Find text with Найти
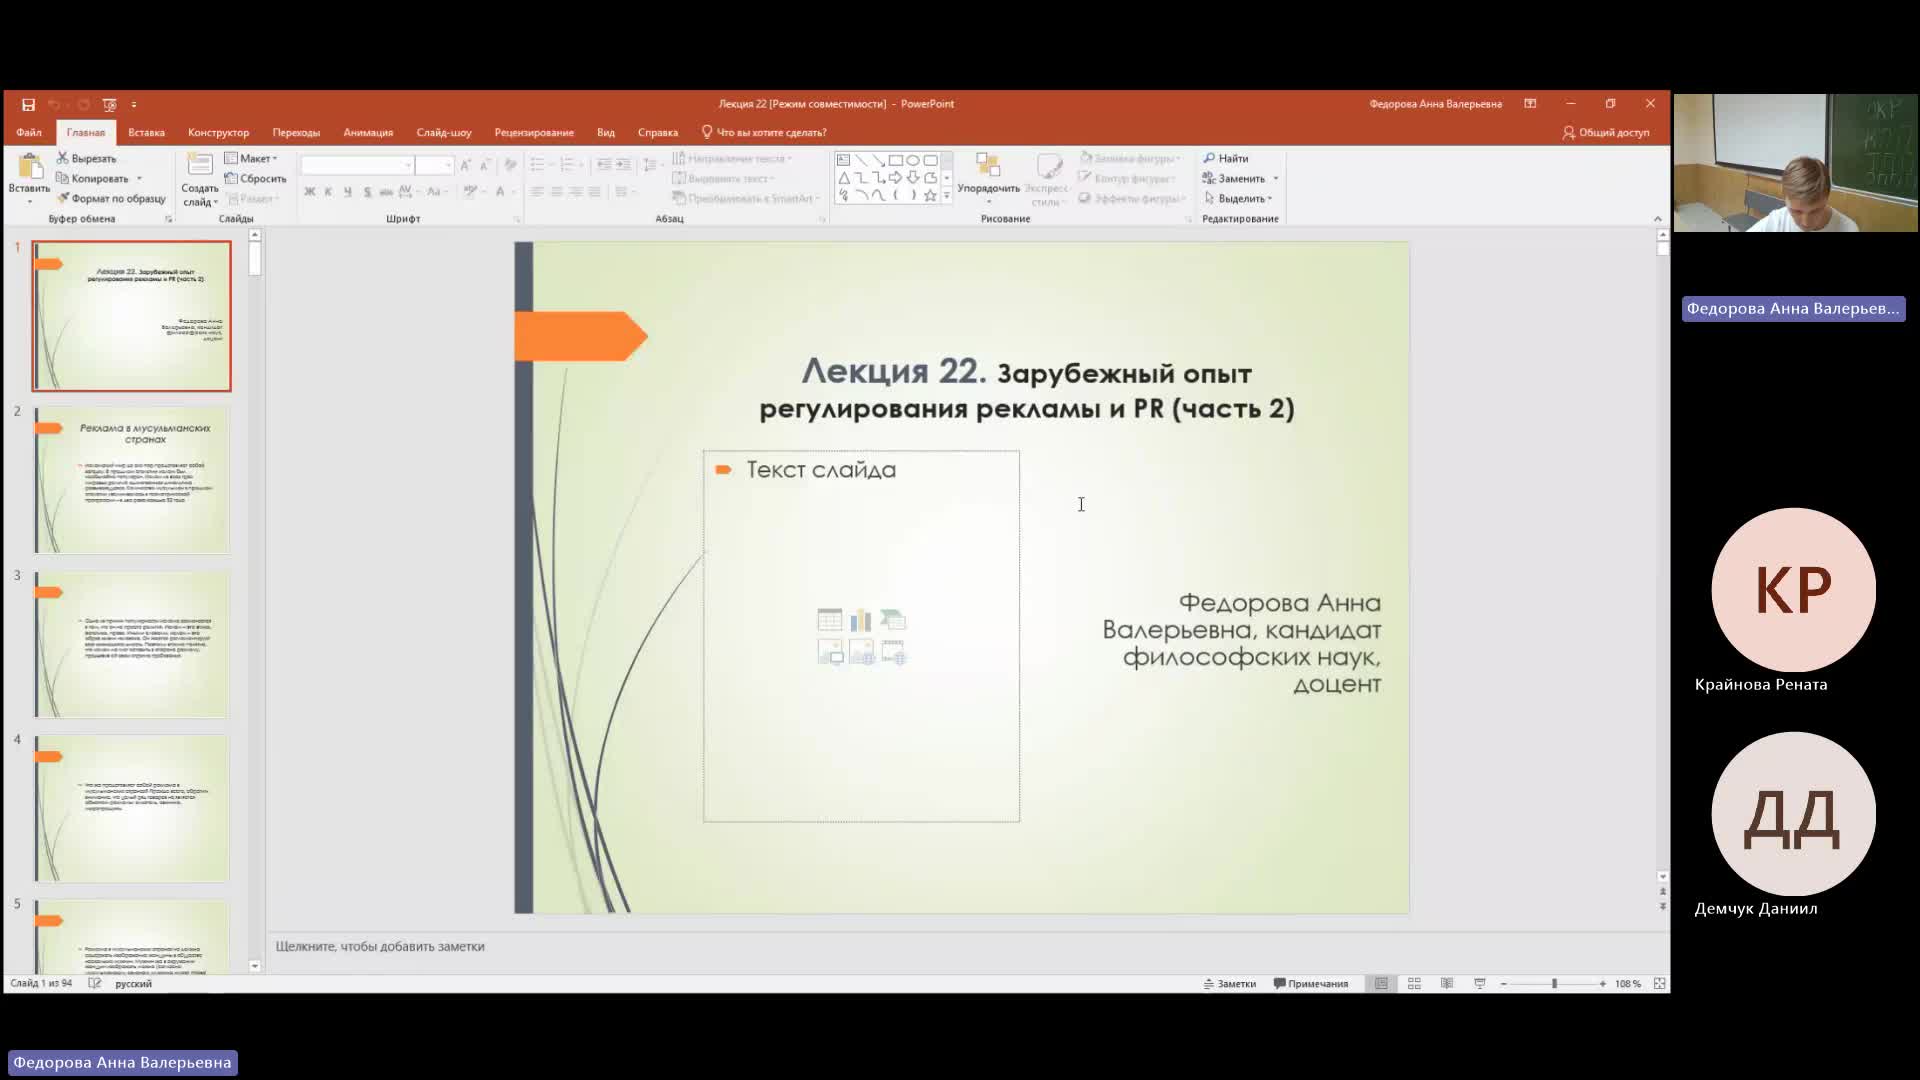 [x=1226, y=158]
